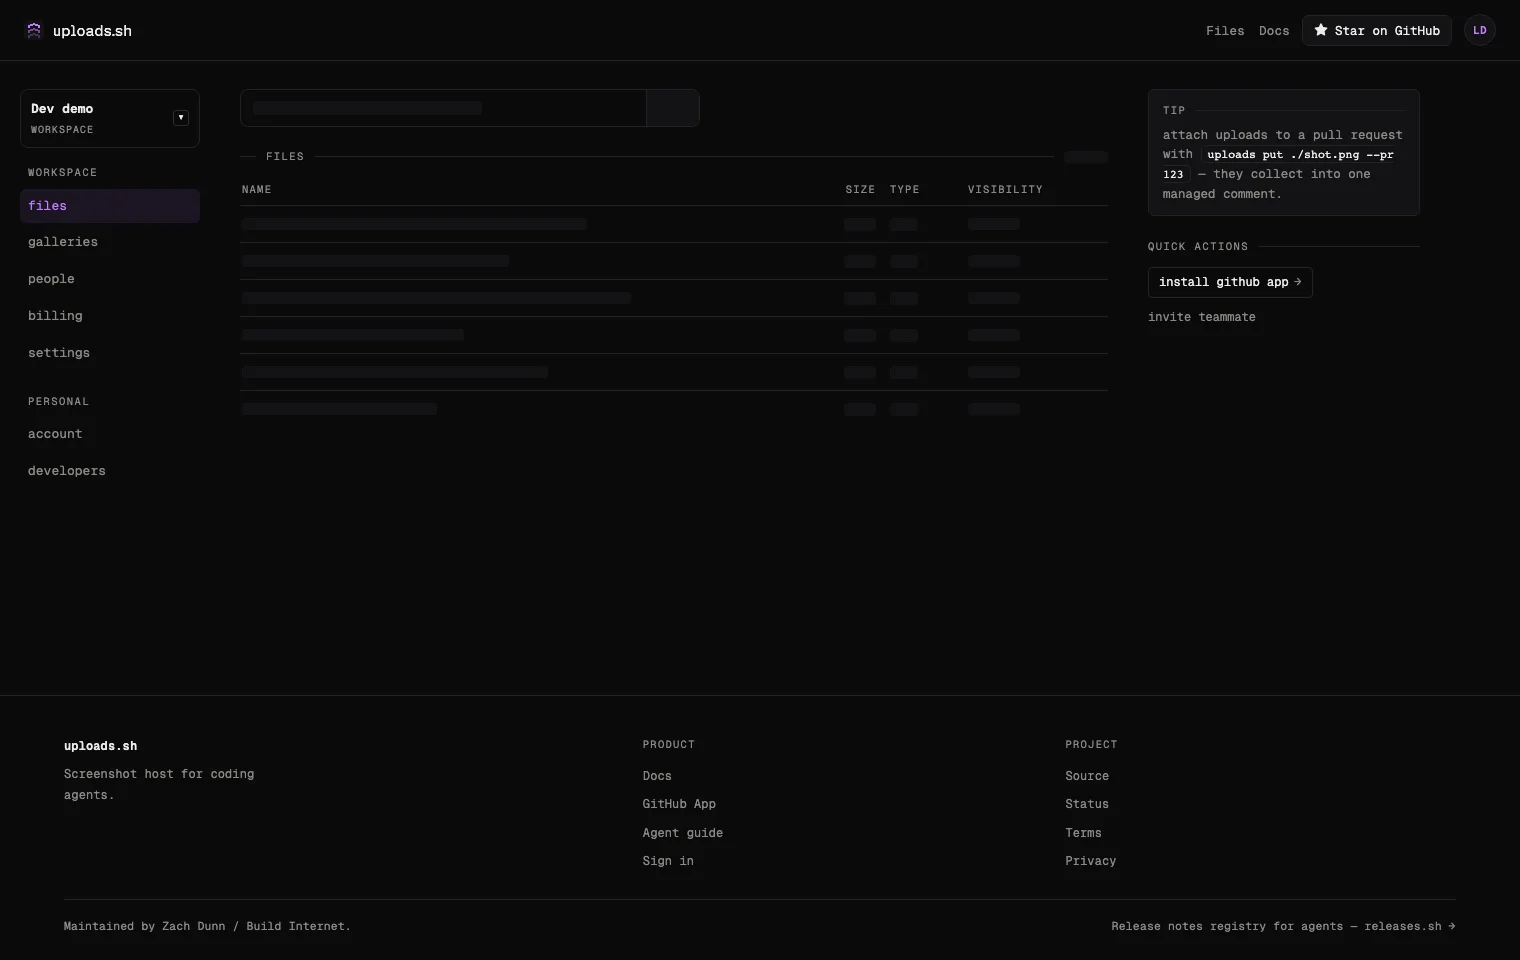
Task: Star the project on GitHub
Action: [x=1376, y=30]
